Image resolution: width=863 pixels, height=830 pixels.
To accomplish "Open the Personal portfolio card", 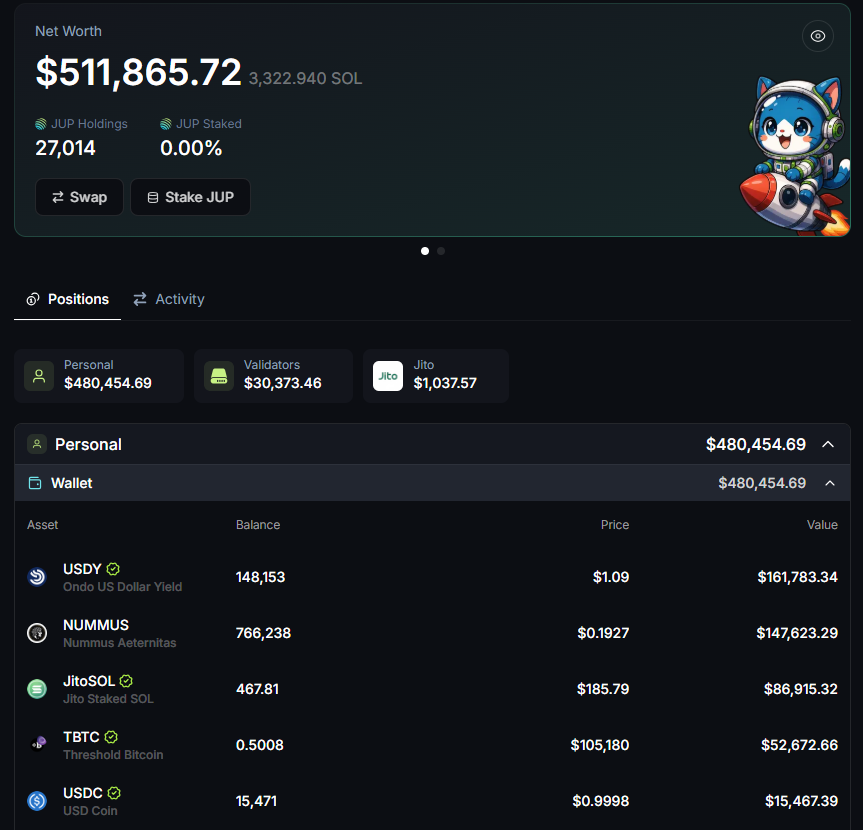I will 99,375.
